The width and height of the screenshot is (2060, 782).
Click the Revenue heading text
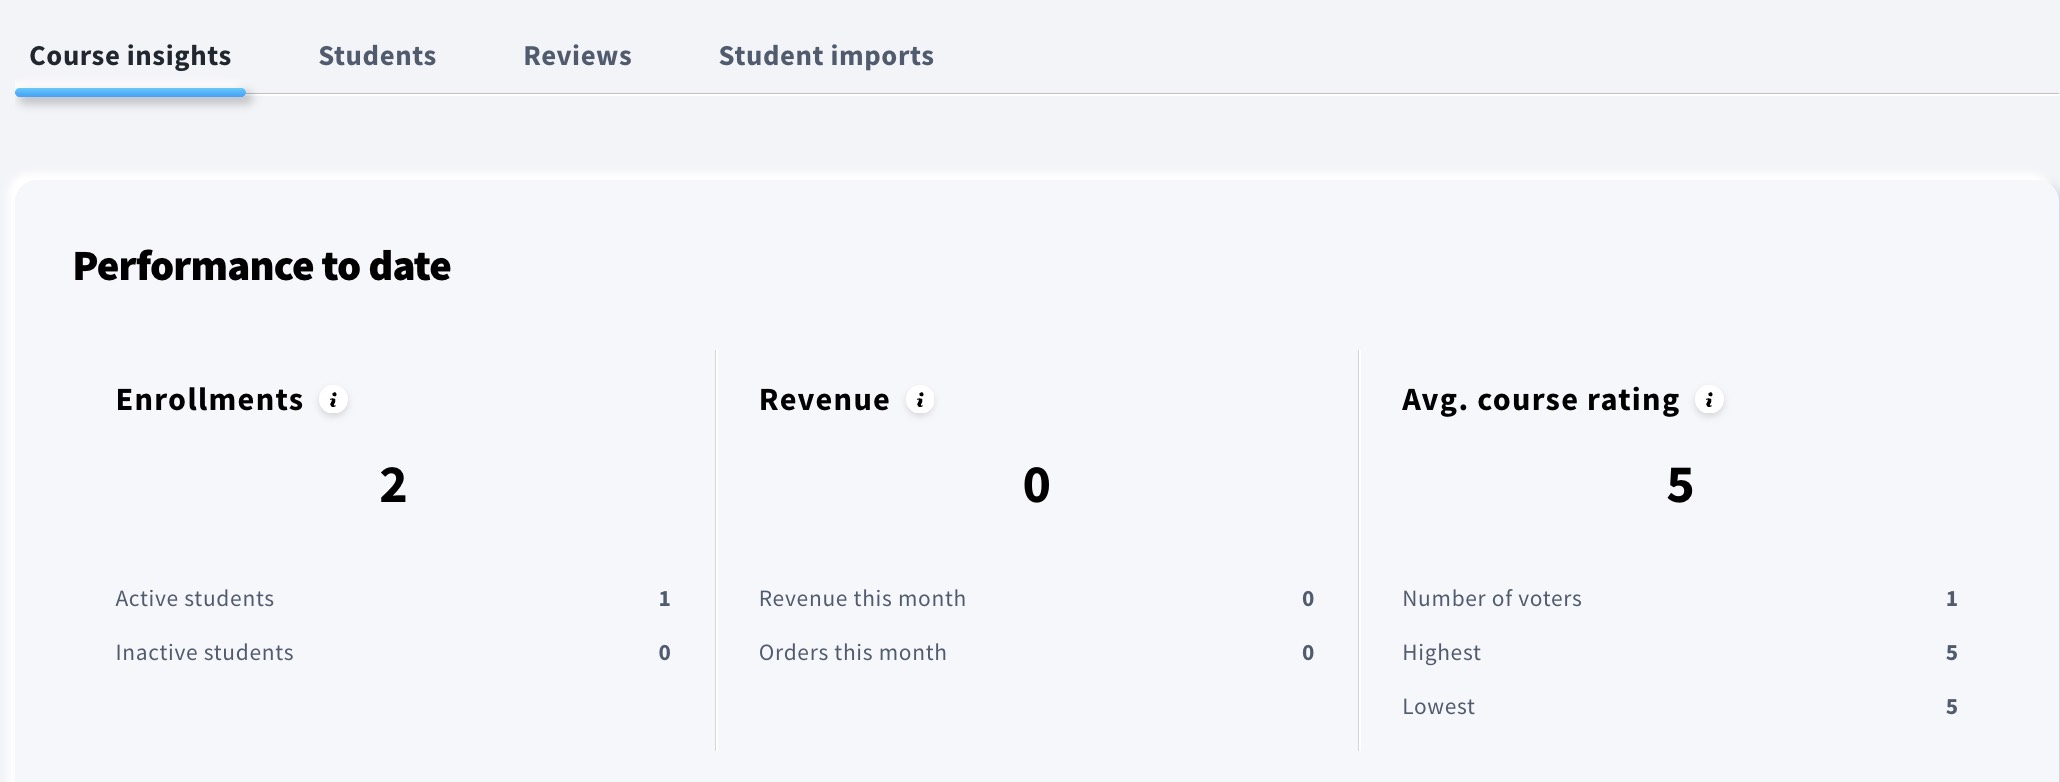pos(824,400)
